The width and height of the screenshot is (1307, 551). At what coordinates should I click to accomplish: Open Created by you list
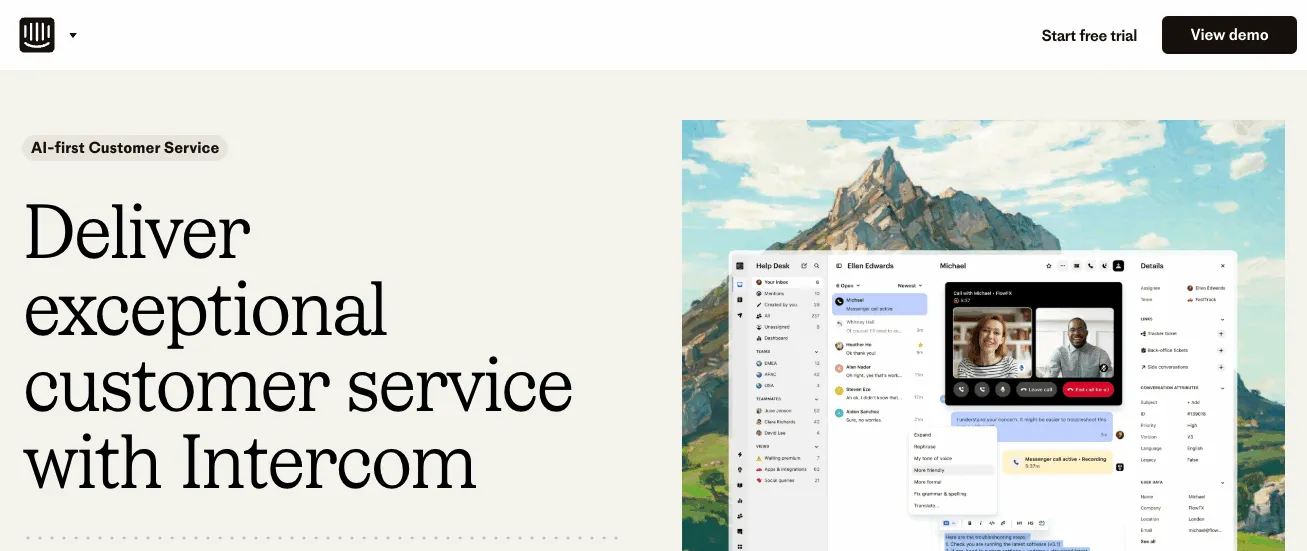tap(788, 305)
